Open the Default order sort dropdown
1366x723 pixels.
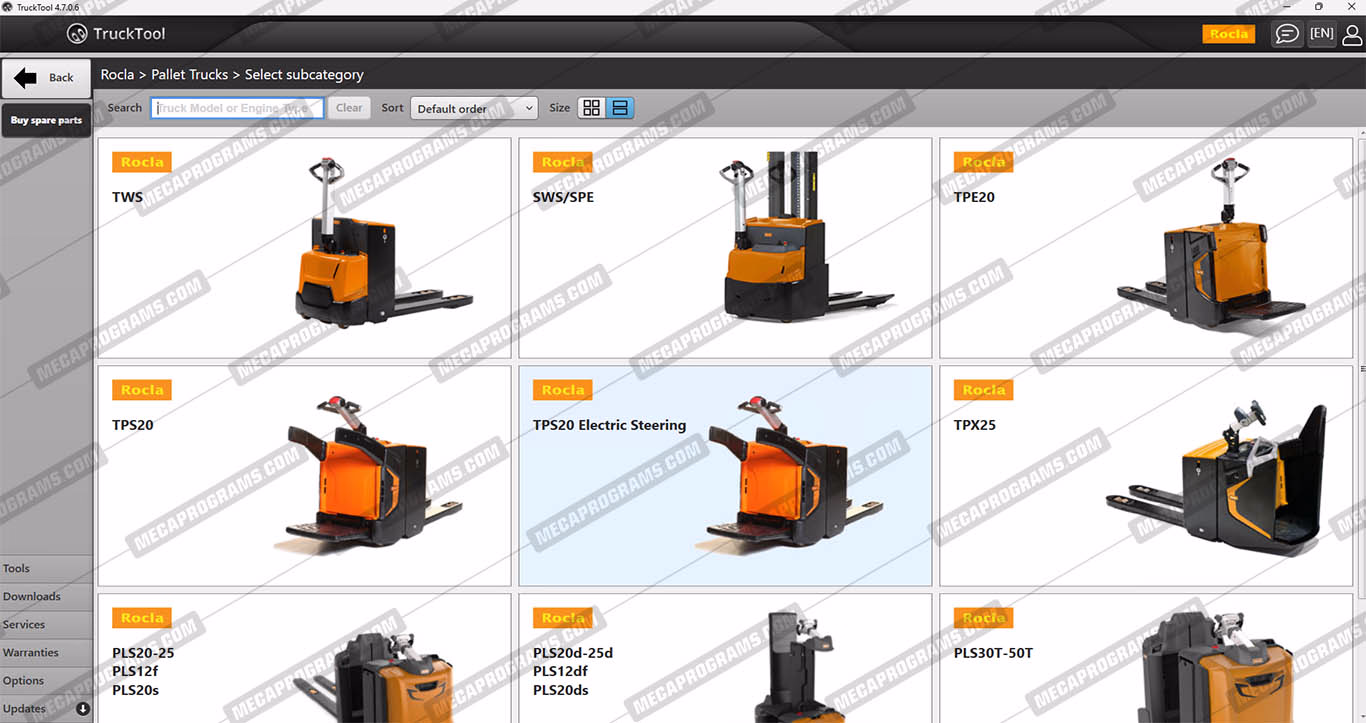coord(474,108)
